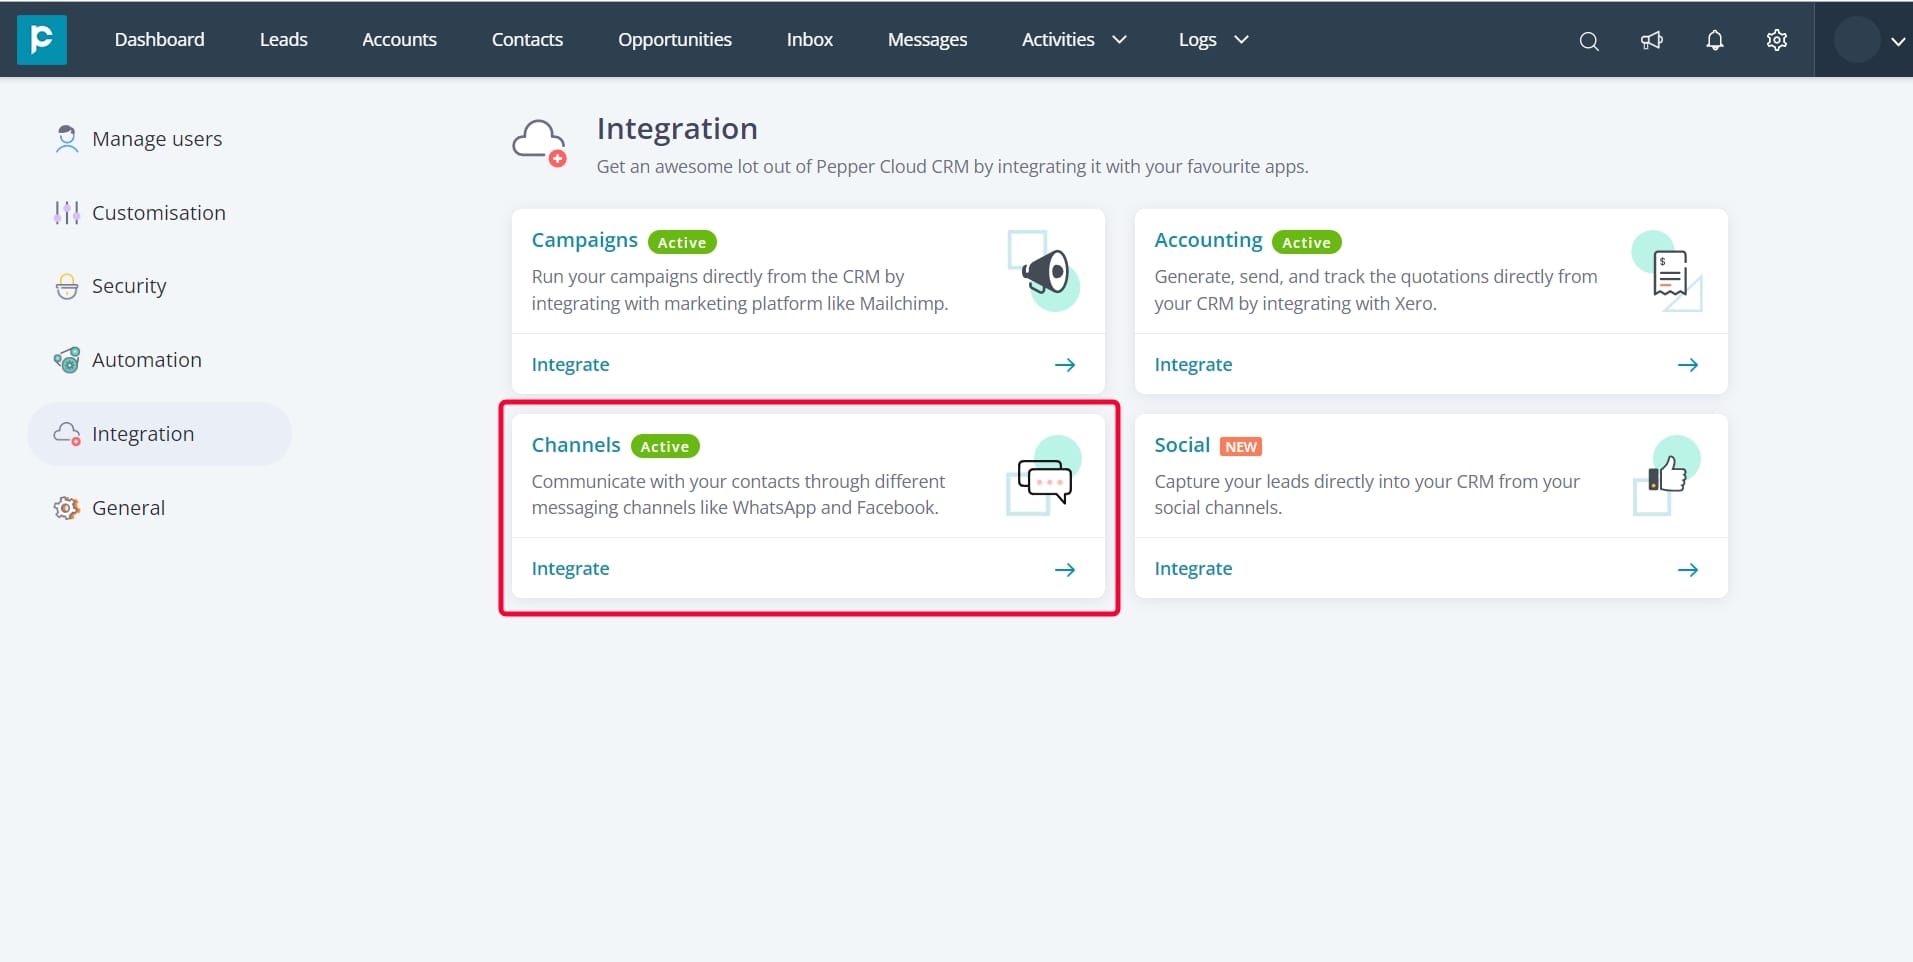Screen dimensions: 1913x962
Task: Select Manage users in sidebar
Action: click(158, 139)
